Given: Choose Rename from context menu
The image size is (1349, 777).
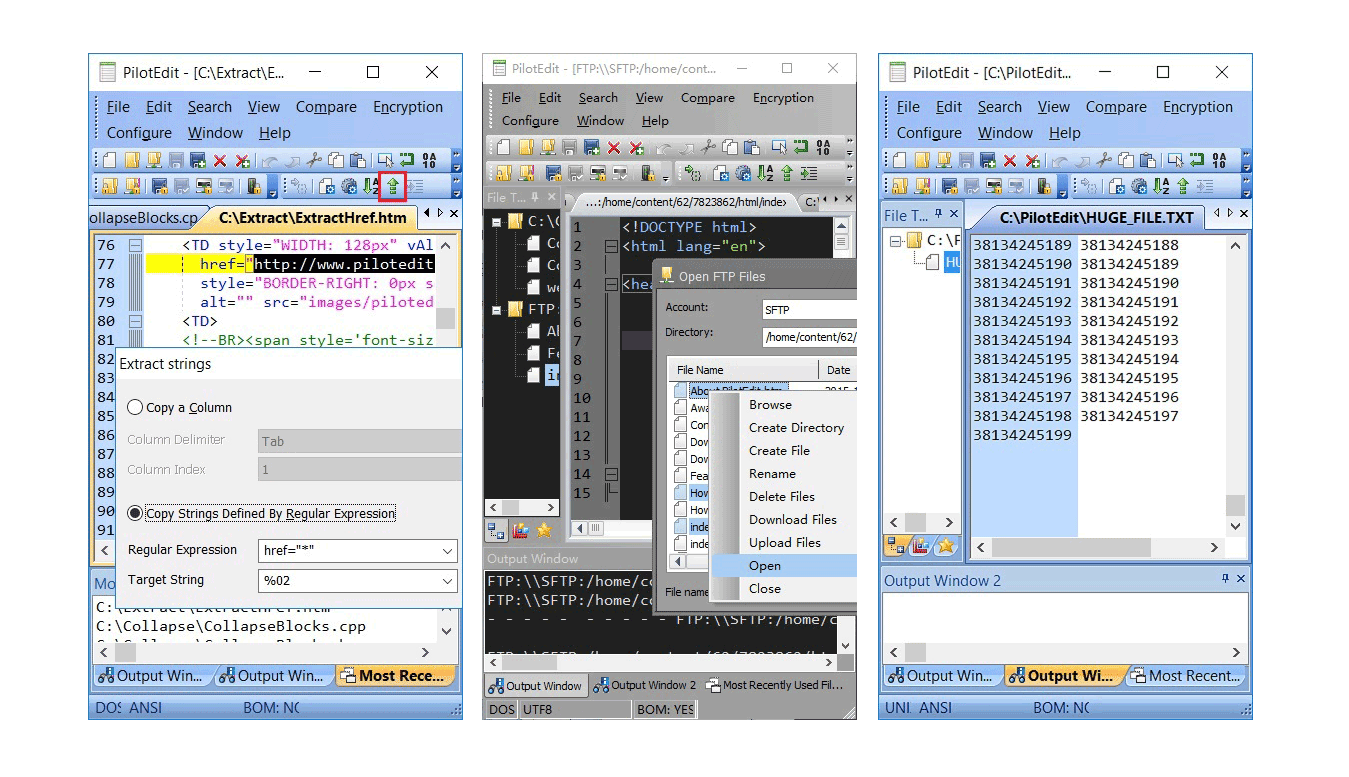Looking at the screenshot, I should (772, 473).
